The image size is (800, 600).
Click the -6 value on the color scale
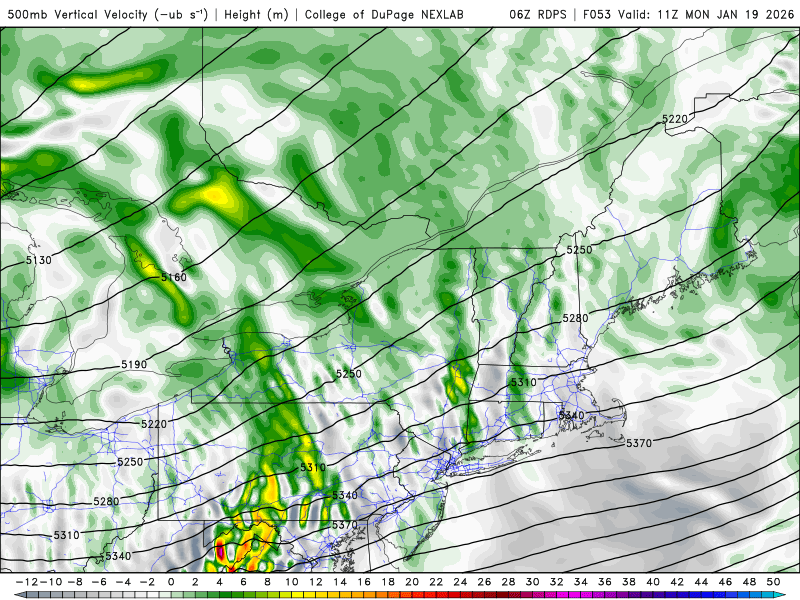click(x=99, y=582)
